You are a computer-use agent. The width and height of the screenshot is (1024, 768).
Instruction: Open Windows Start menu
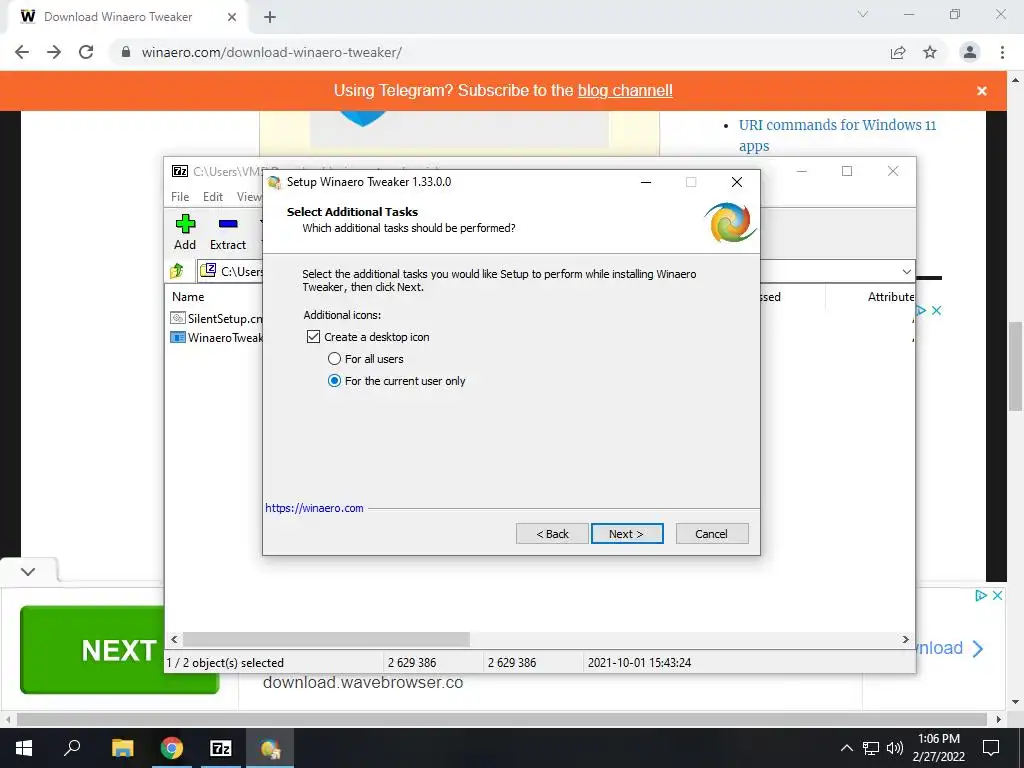[x=24, y=748]
